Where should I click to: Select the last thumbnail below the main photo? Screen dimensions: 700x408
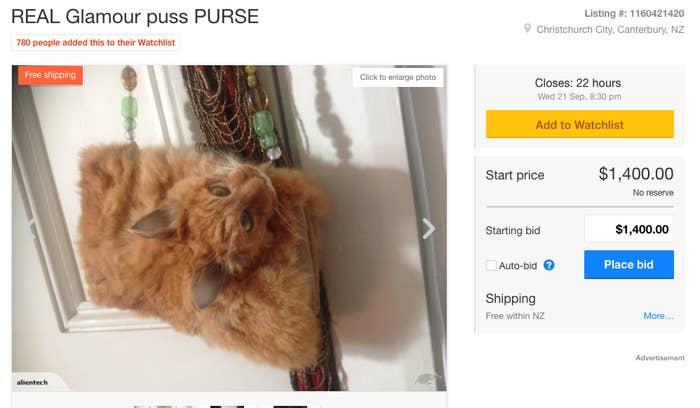pyautogui.click(x=290, y=407)
